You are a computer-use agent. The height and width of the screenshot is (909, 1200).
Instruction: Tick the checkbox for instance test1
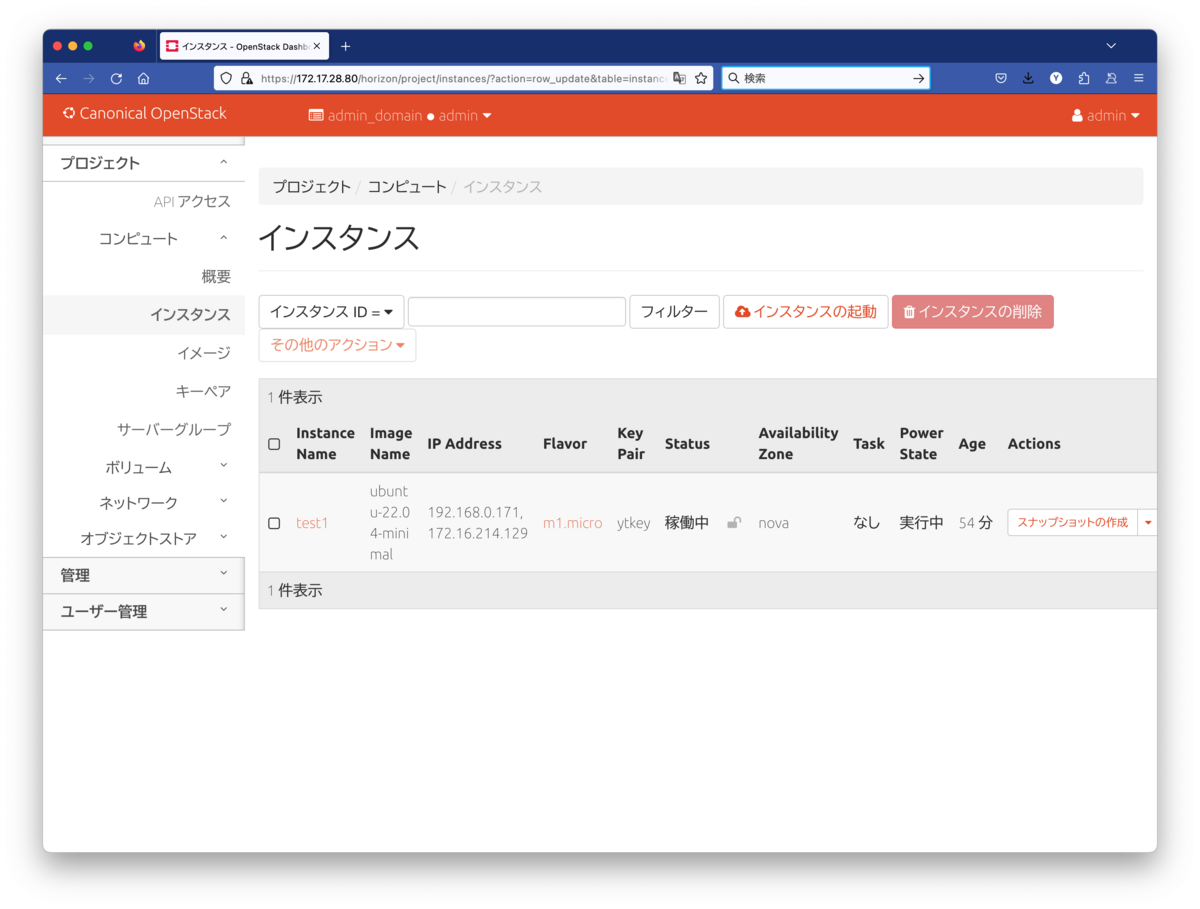(x=274, y=523)
